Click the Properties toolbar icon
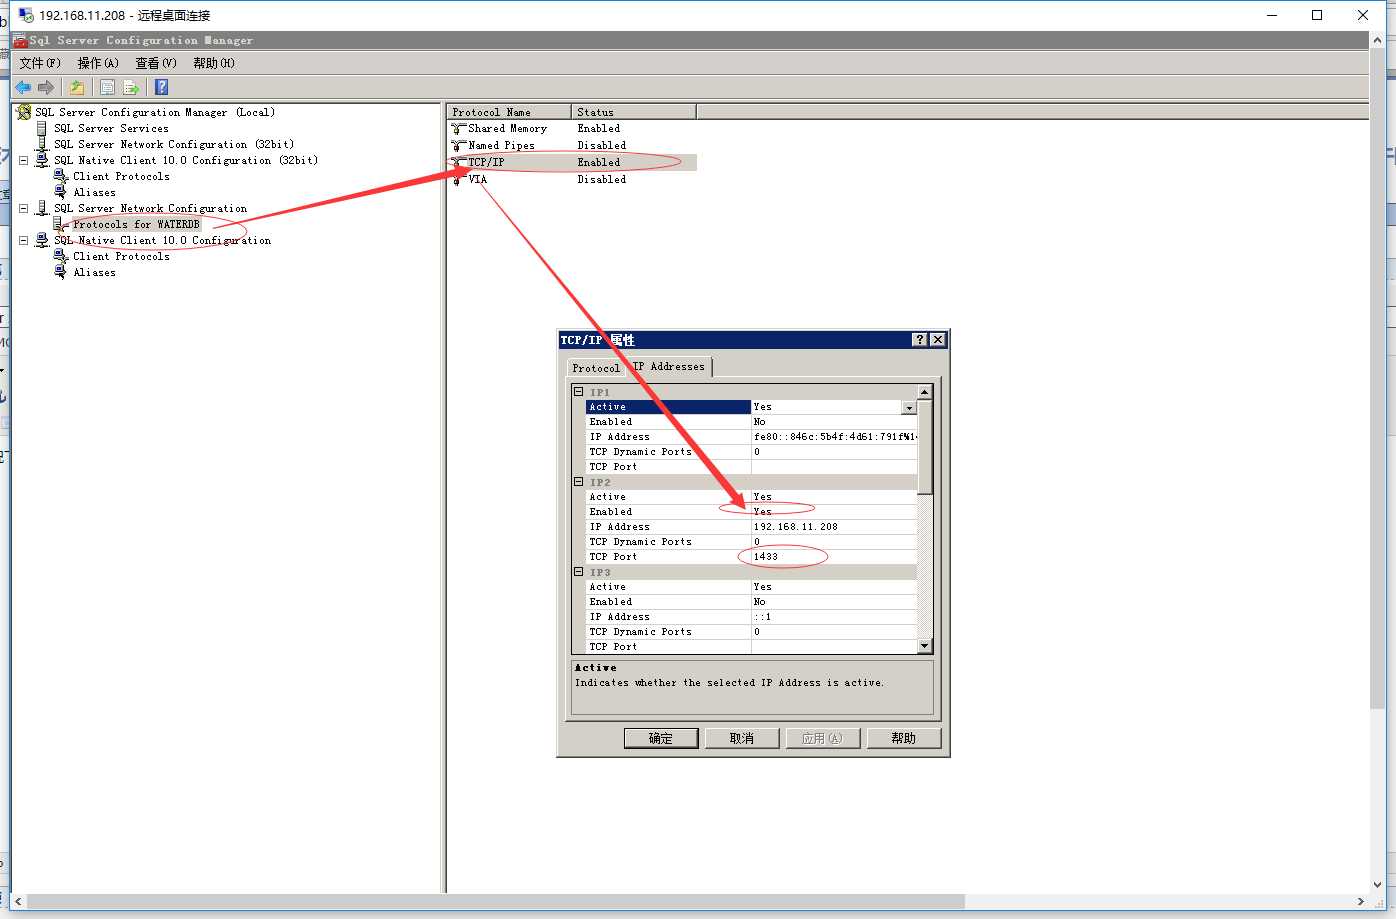1396x919 pixels. [107, 87]
